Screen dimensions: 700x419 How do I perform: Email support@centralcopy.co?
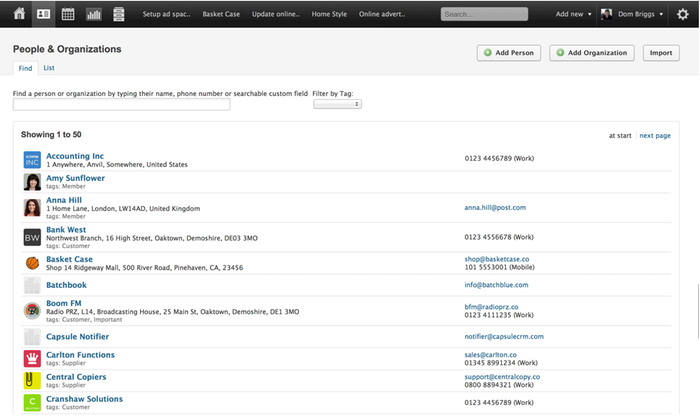[502, 377]
